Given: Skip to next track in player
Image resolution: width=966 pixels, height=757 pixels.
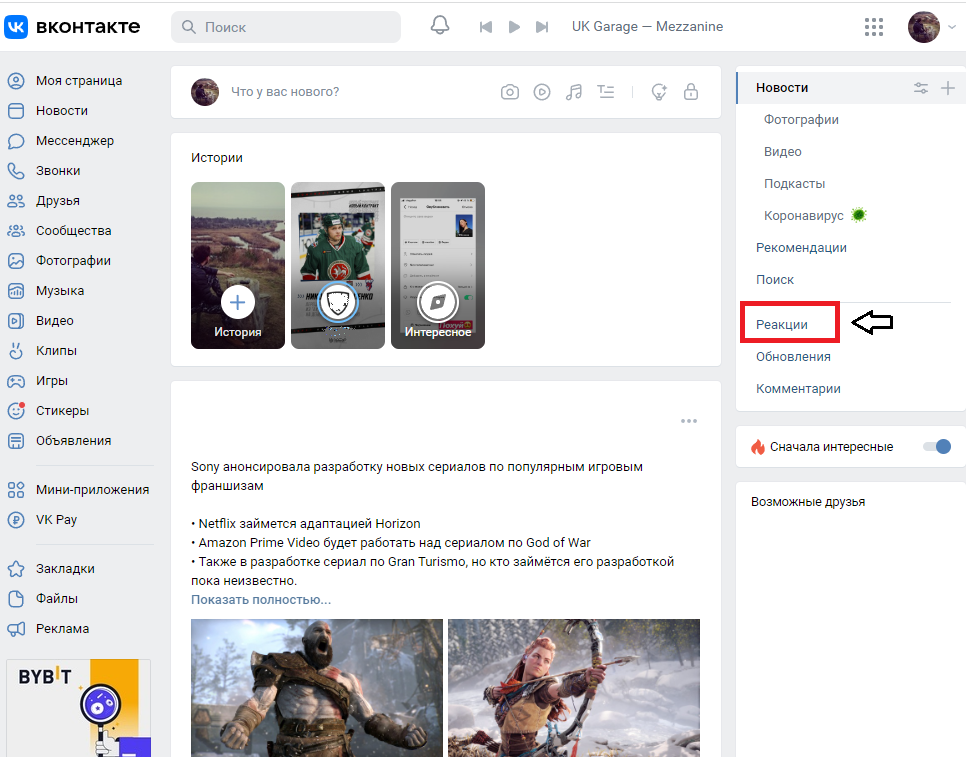Looking at the screenshot, I should click(542, 27).
